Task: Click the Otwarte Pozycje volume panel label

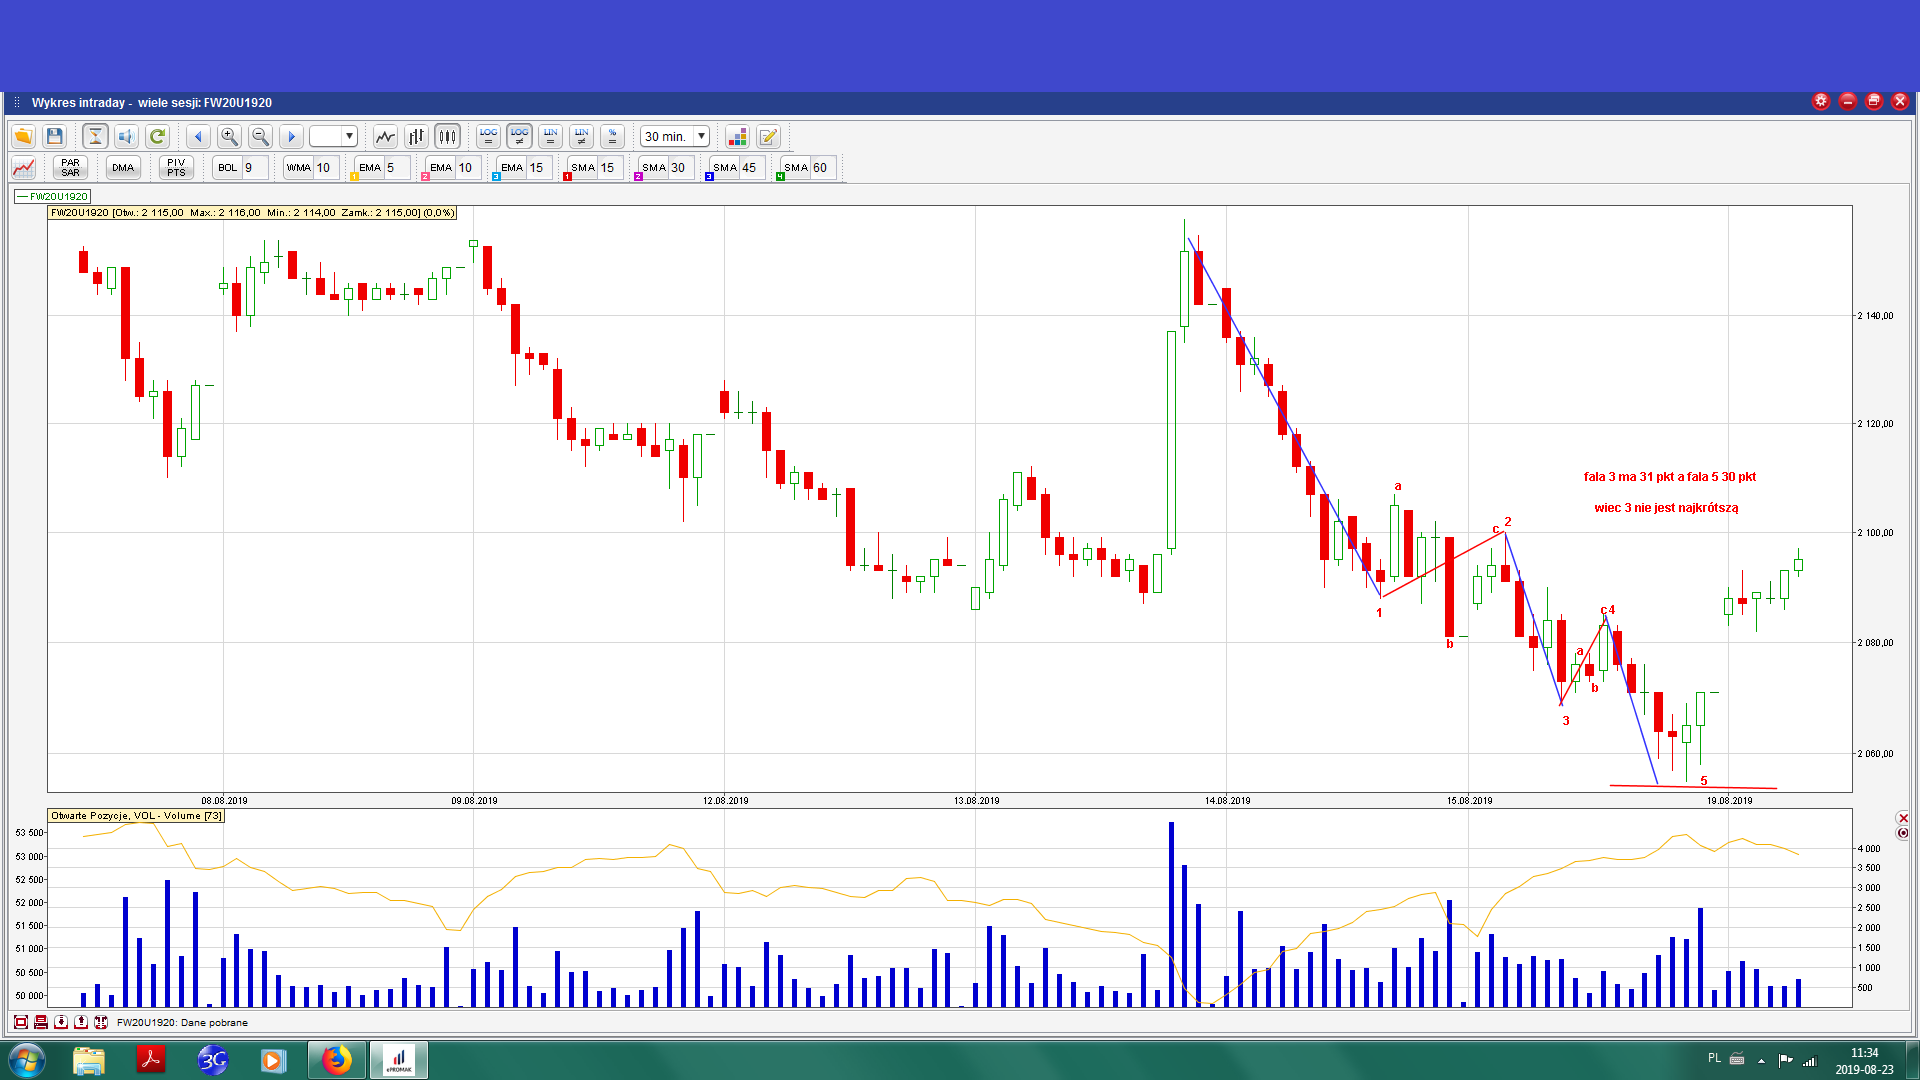Action: (136, 816)
